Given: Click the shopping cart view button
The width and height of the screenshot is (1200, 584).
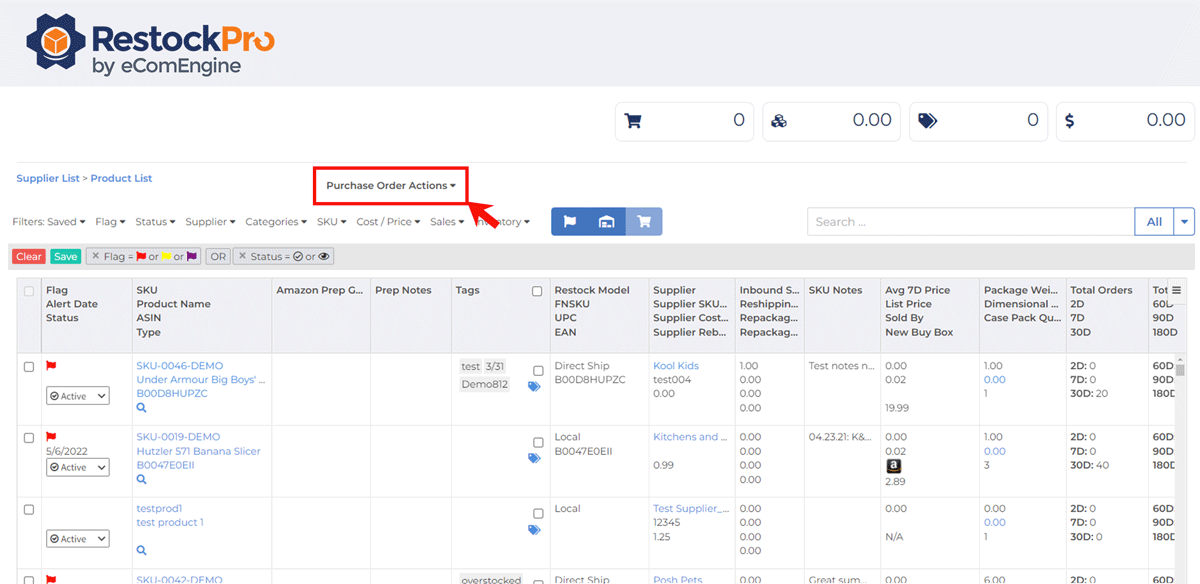Looking at the screenshot, I should pos(644,222).
